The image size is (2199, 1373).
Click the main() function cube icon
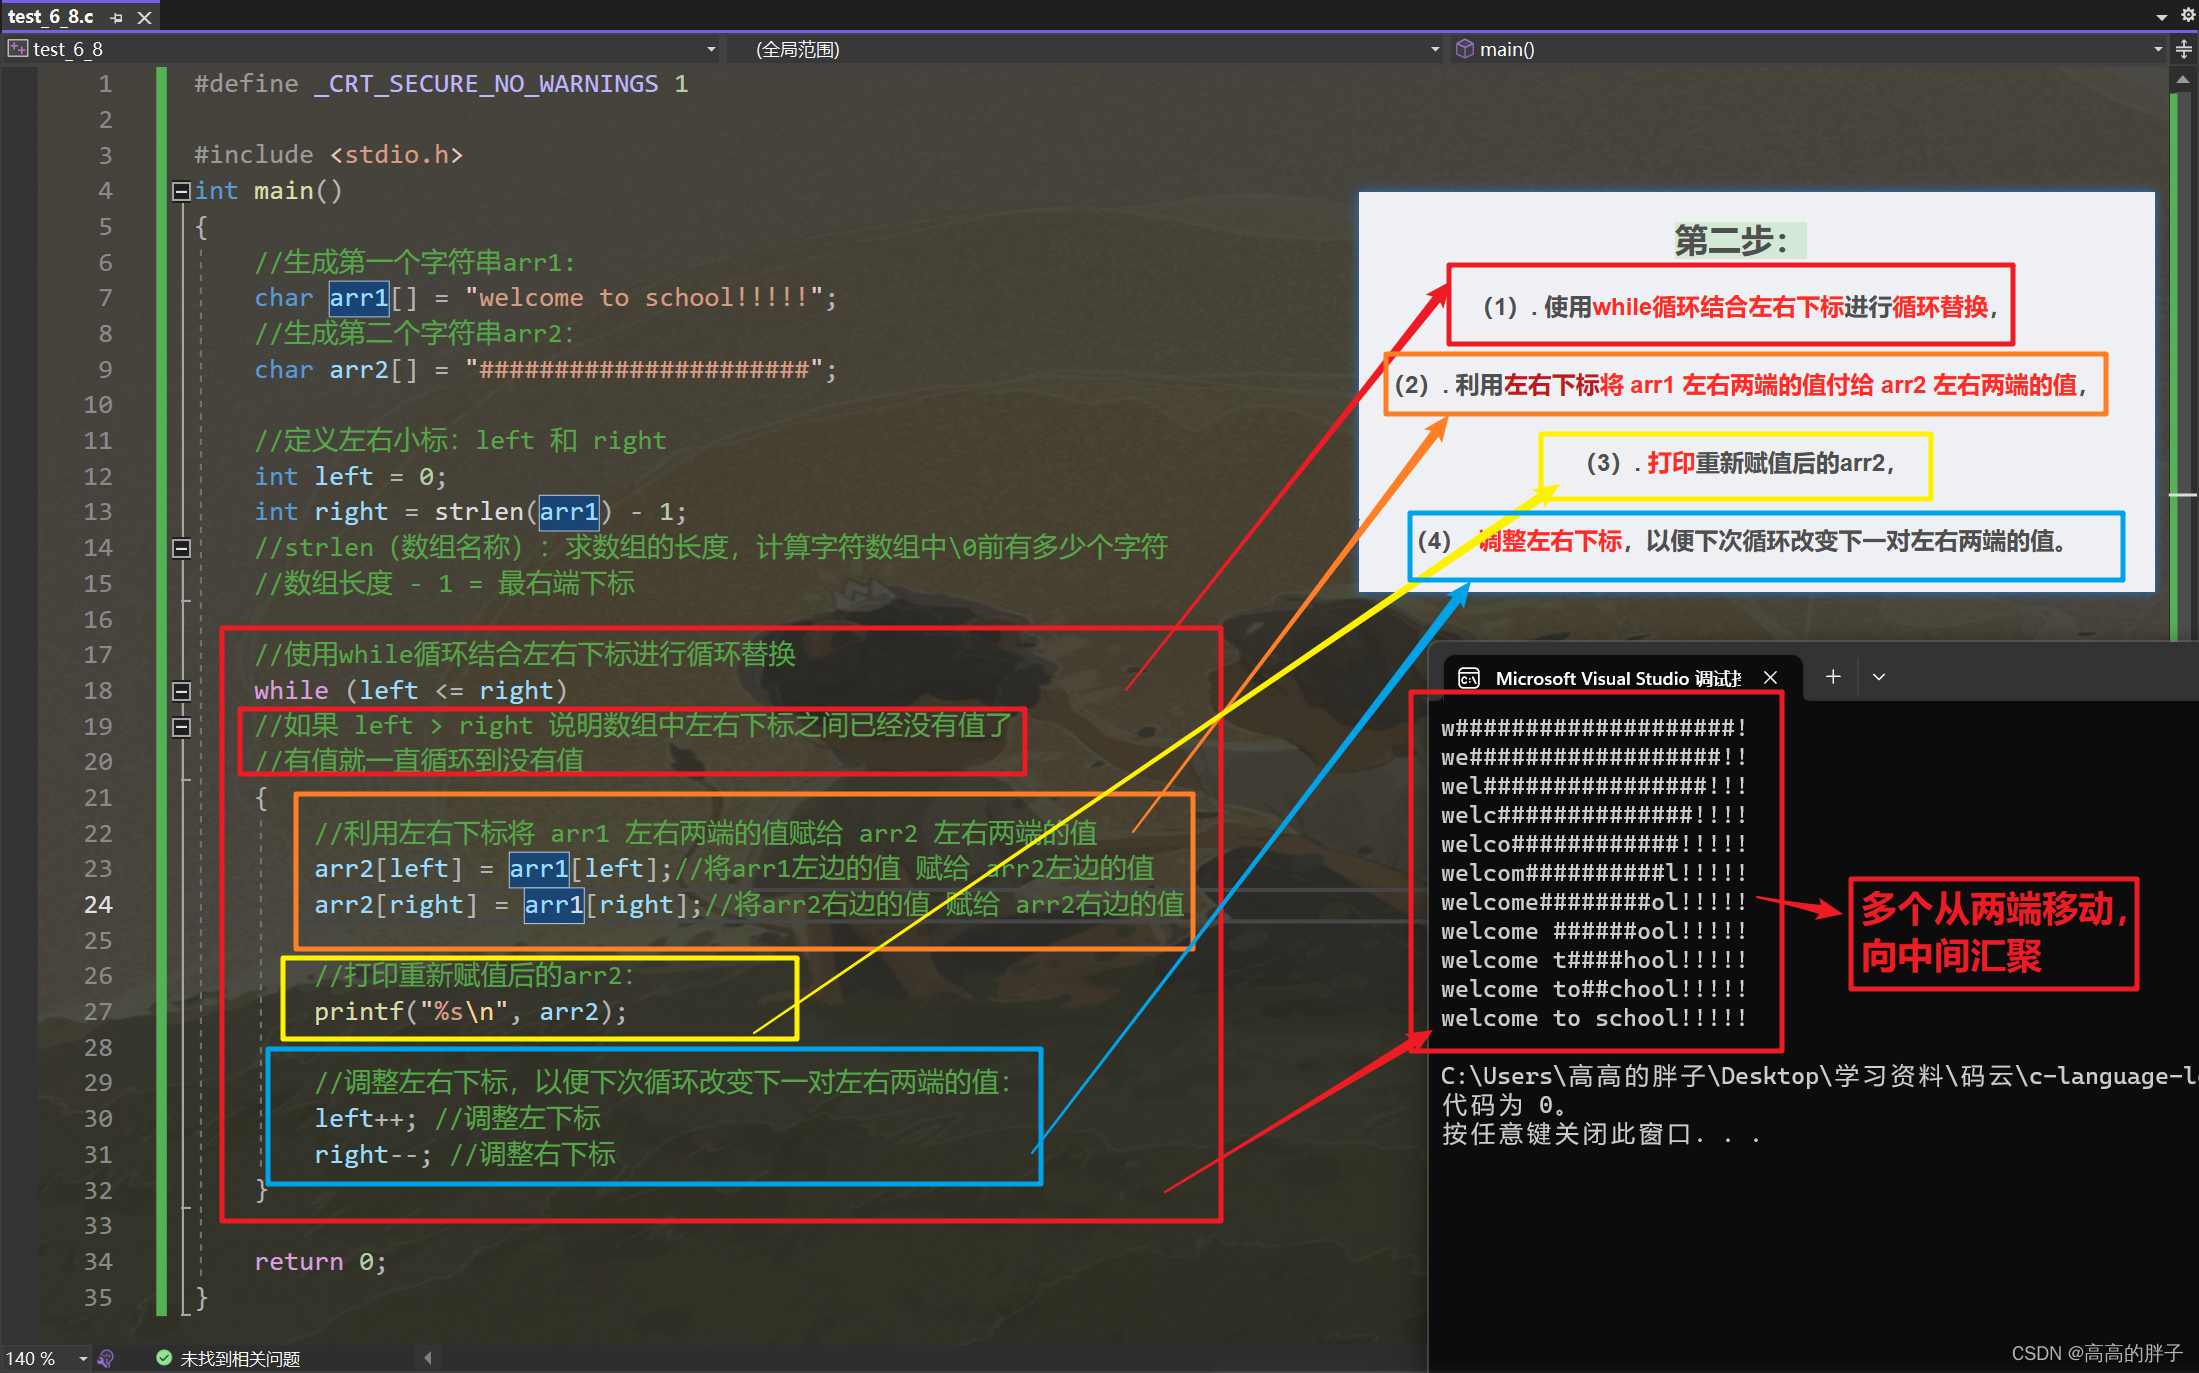pyautogui.click(x=1465, y=49)
